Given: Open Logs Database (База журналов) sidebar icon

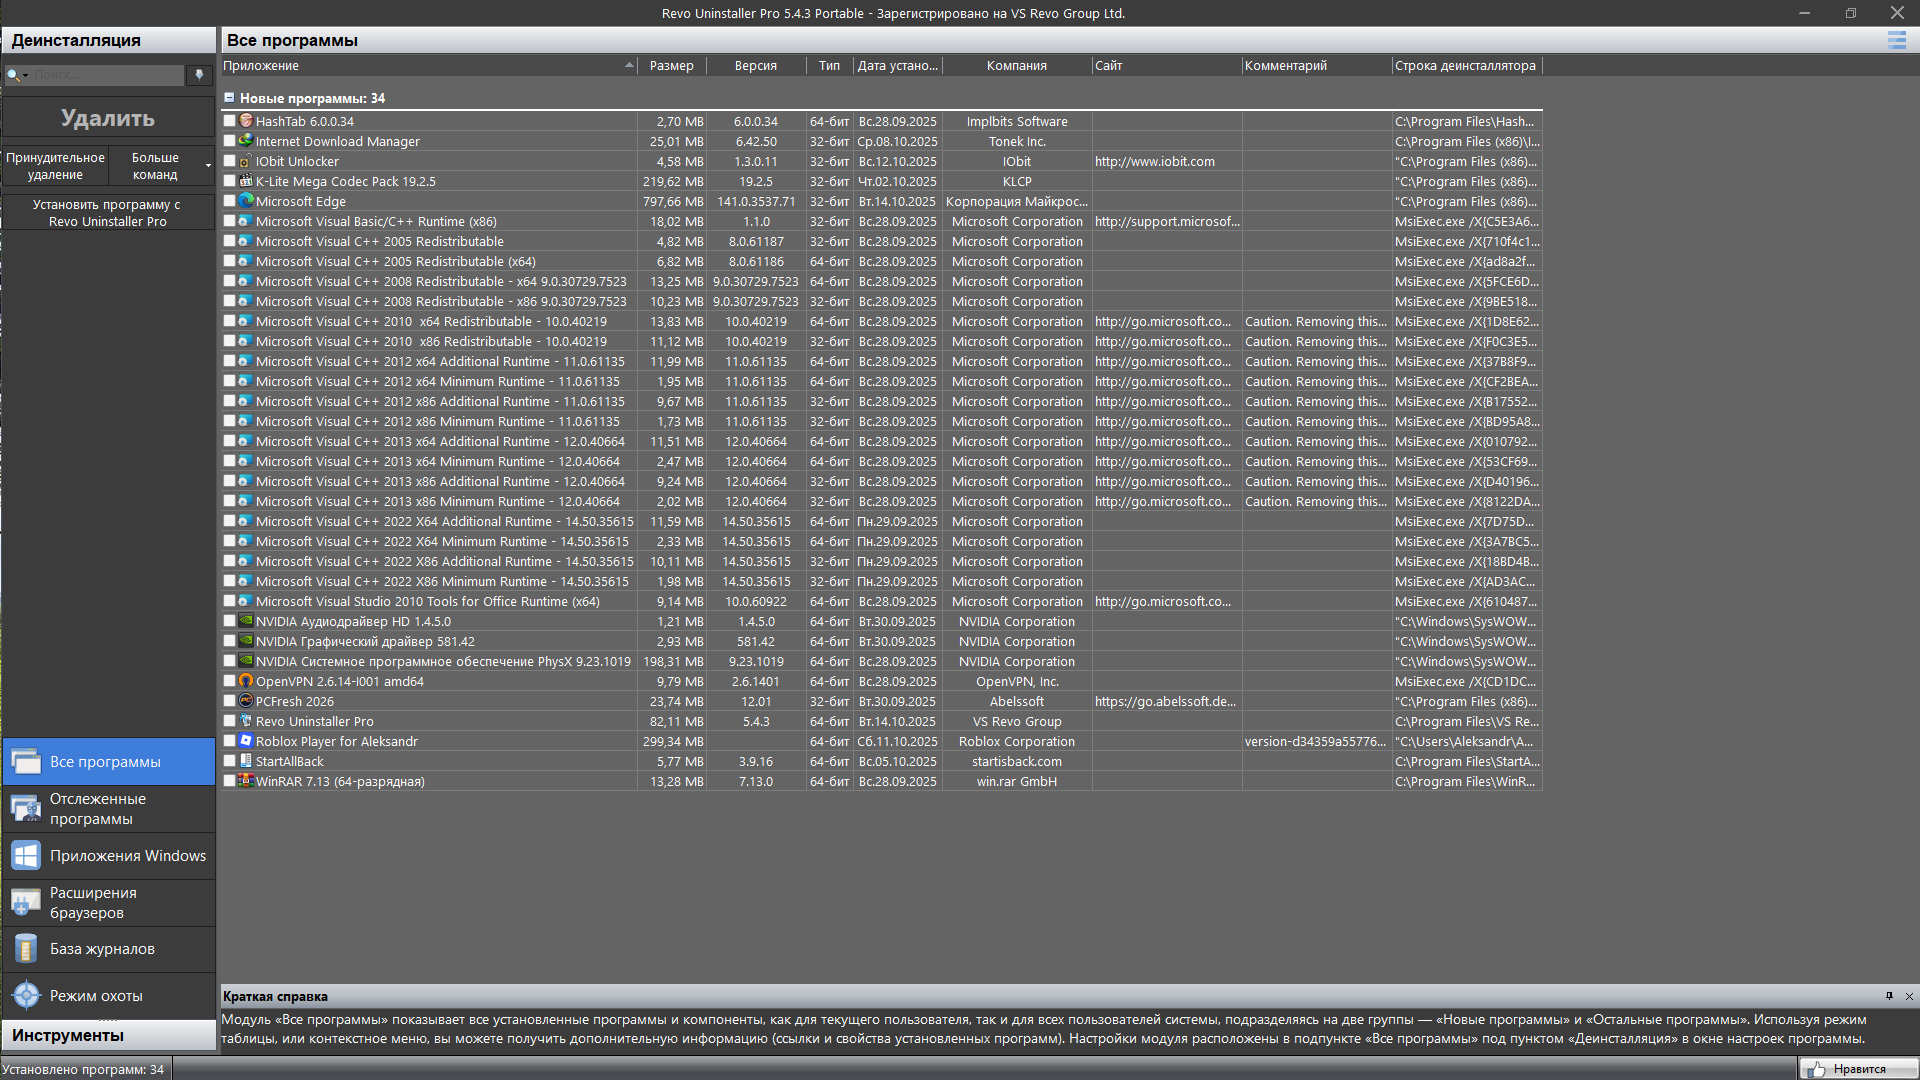Looking at the screenshot, I should tap(26, 948).
